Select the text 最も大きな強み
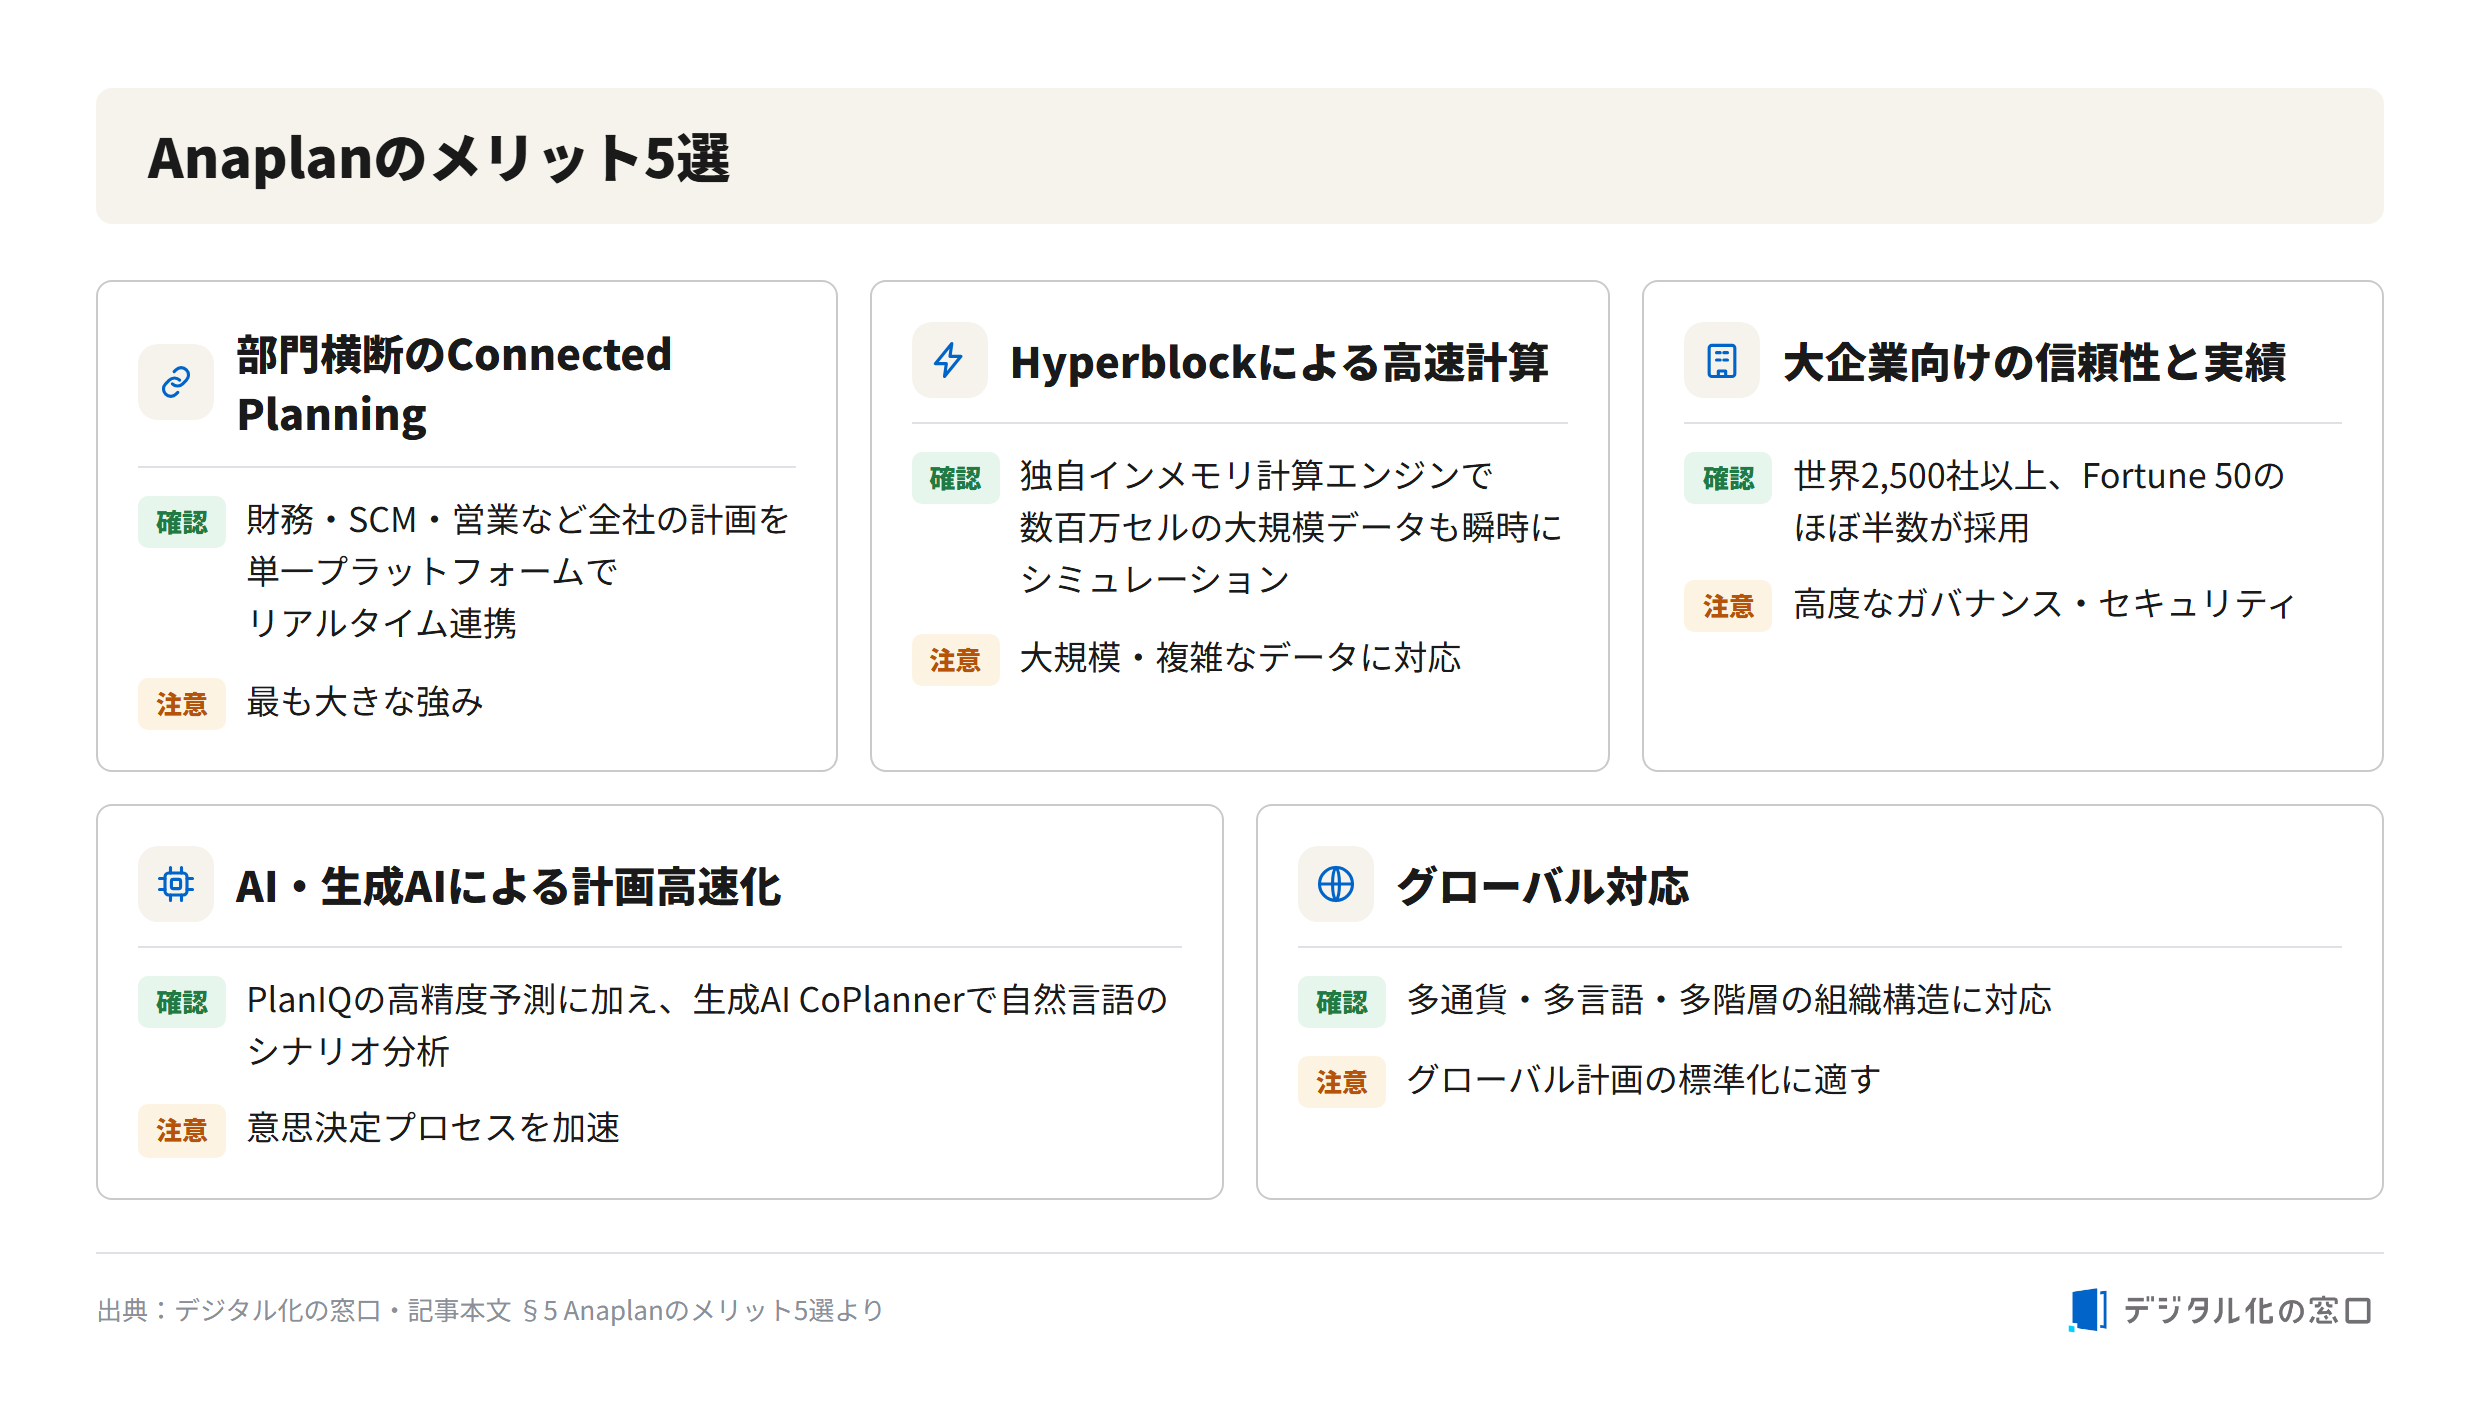The image size is (2480, 1426). (x=365, y=702)
